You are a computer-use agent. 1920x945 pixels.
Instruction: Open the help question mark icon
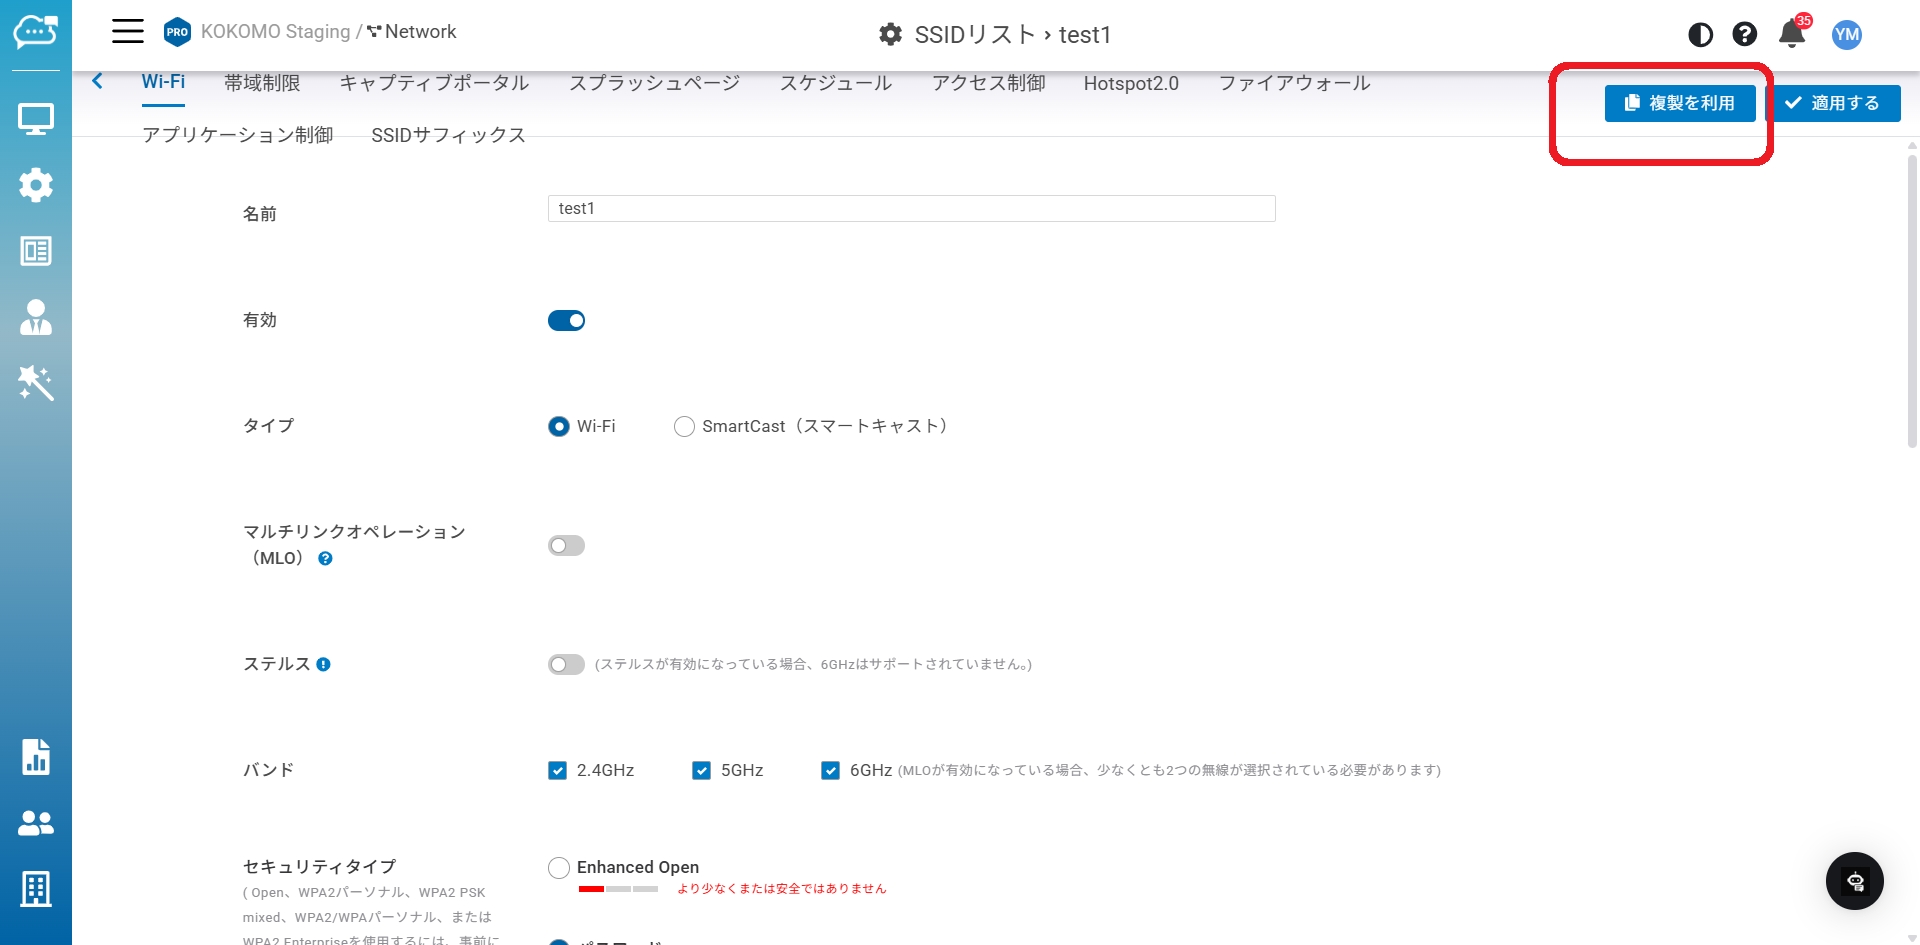(1745, 35)
